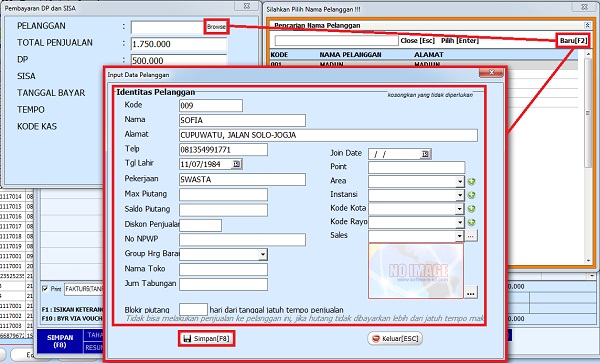The image size is (600, 363).
Task: Click the Nama Toko input field
Action: pos(223,270)
